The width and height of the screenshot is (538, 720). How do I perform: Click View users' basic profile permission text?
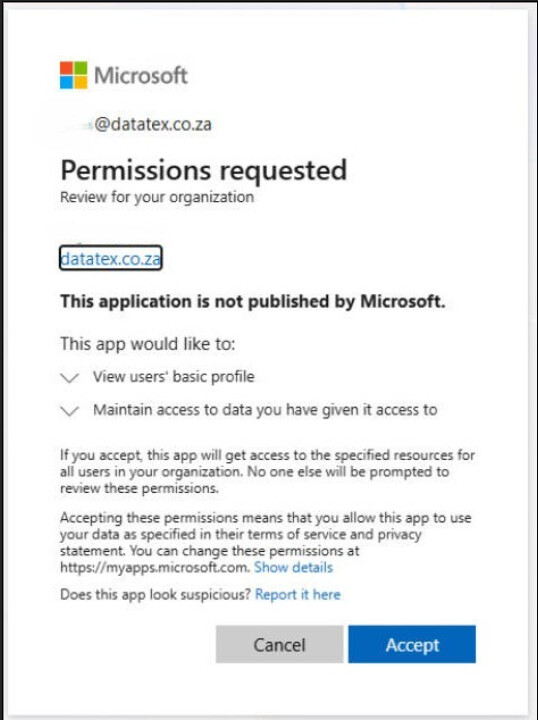point(174,377)
